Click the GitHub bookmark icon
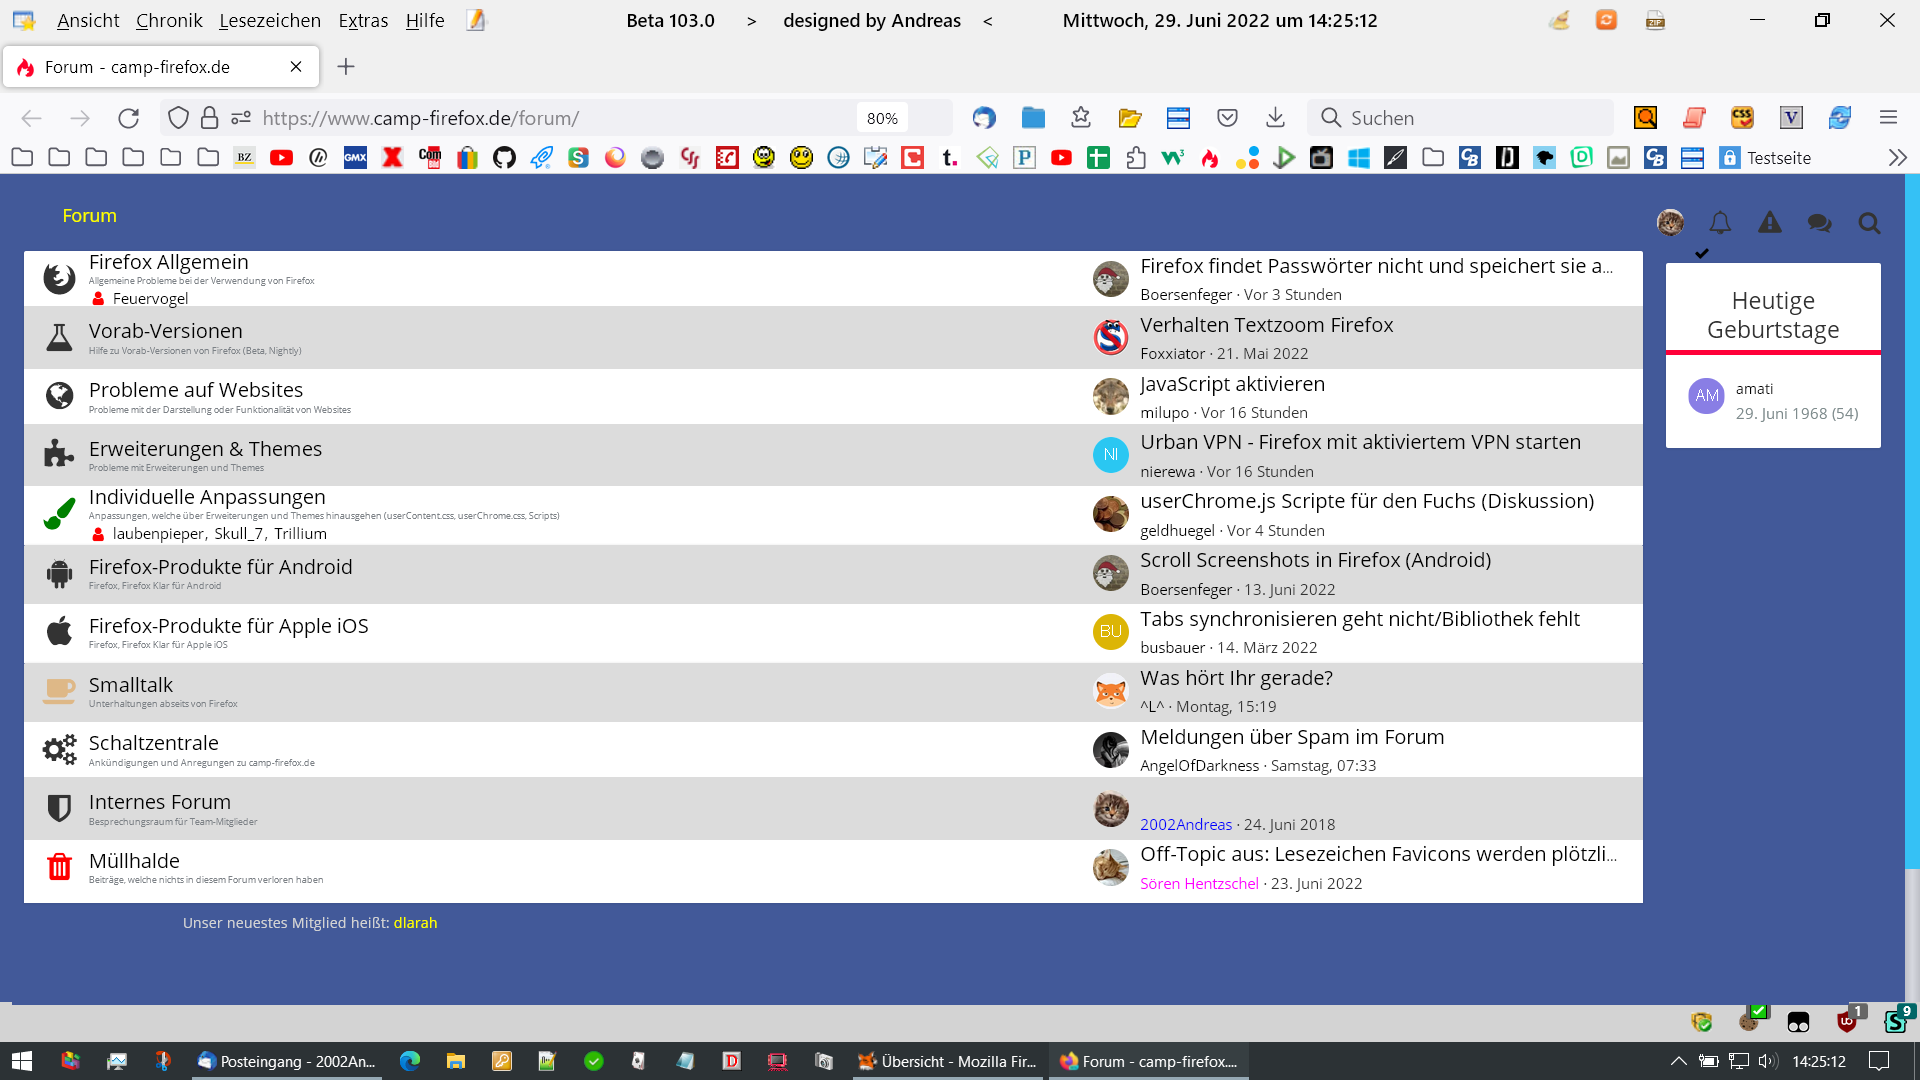1920x1080 pixels. coord(504,158)
